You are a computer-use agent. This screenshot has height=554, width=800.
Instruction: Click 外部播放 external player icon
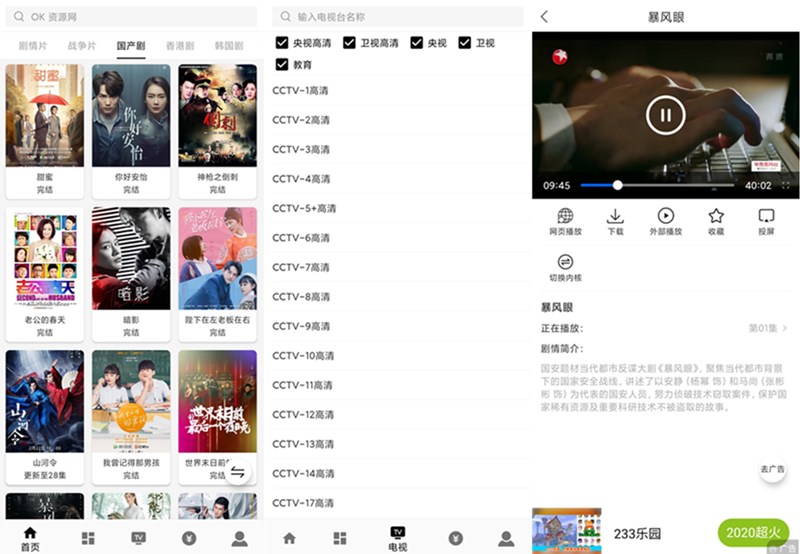click(x=665, y=221)
